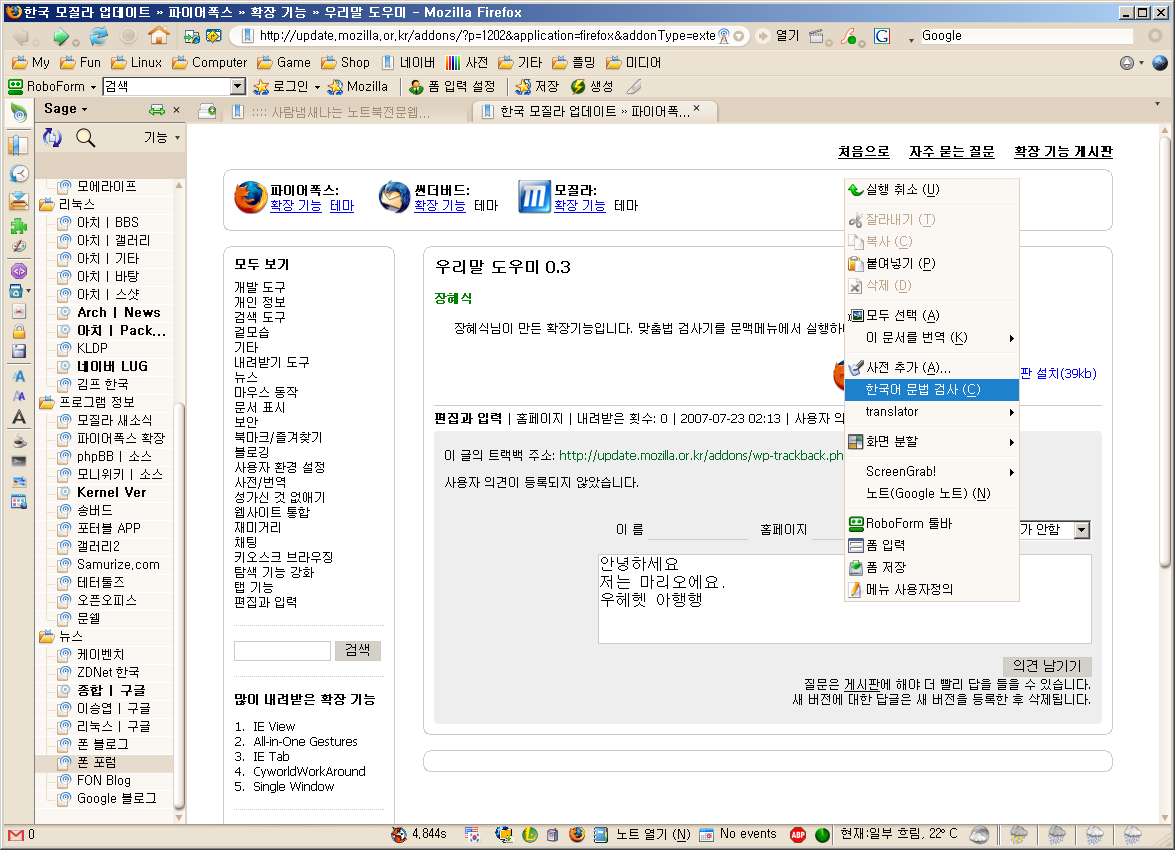
Task: Click the 프로그램 정보 folder in Sage
Action: (97, 403)
